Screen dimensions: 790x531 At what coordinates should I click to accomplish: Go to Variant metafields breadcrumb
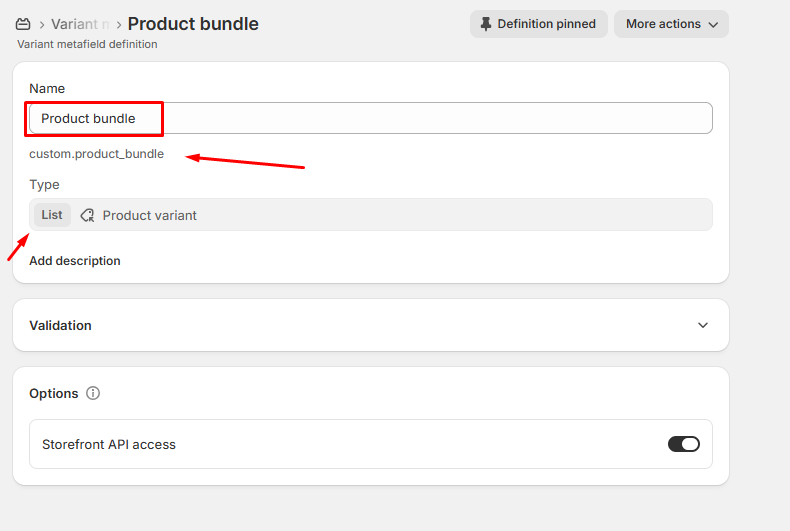click(80, 24)
